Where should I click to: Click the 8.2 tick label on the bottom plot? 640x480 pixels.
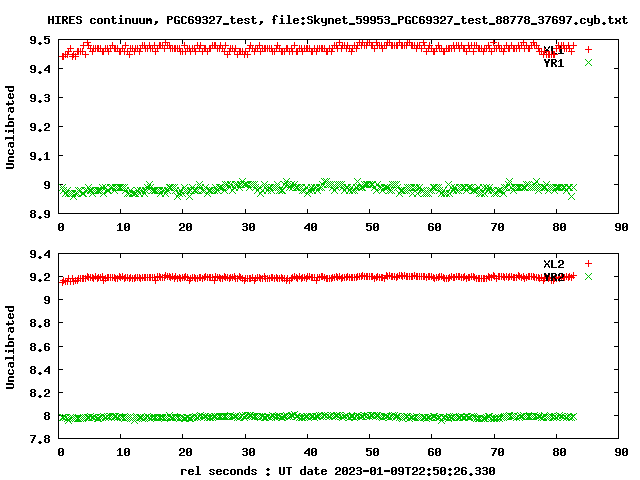[x=40, y=393]
